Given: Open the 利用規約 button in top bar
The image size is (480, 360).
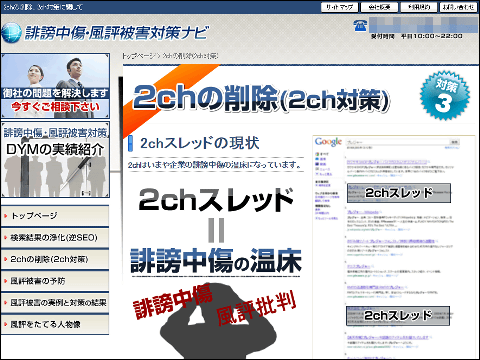Looking at the screenshot, I should point(419,7).
